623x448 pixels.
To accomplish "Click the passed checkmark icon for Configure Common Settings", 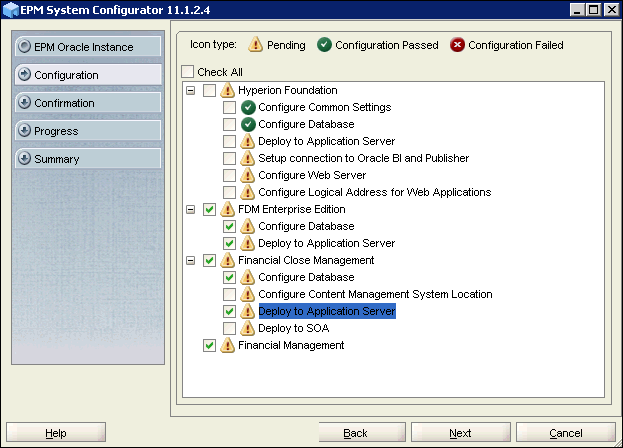I will [x=248, y=107].
